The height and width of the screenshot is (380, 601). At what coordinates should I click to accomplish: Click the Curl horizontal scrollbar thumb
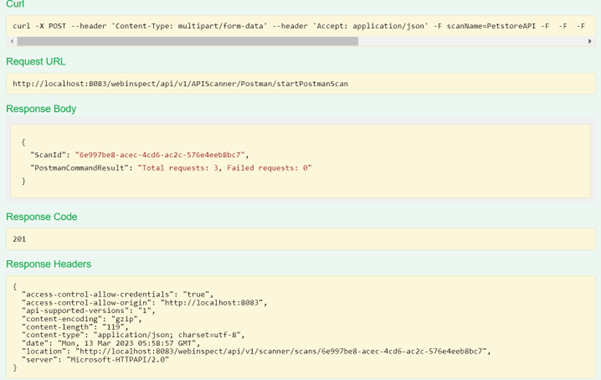click(x=187, y=41)
